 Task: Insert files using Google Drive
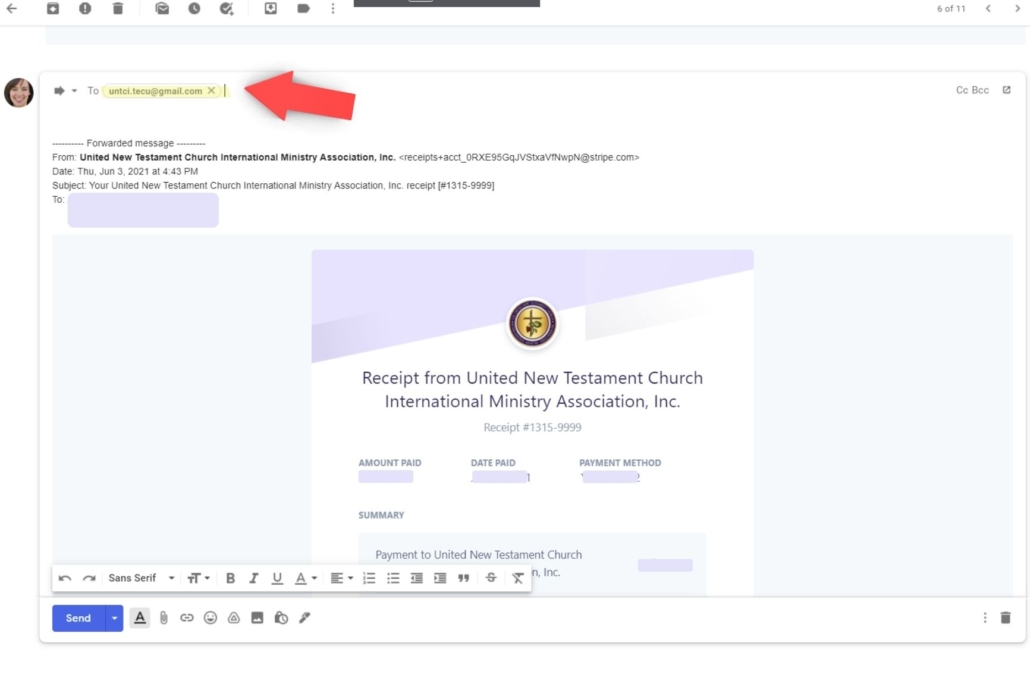pos(234,618)
